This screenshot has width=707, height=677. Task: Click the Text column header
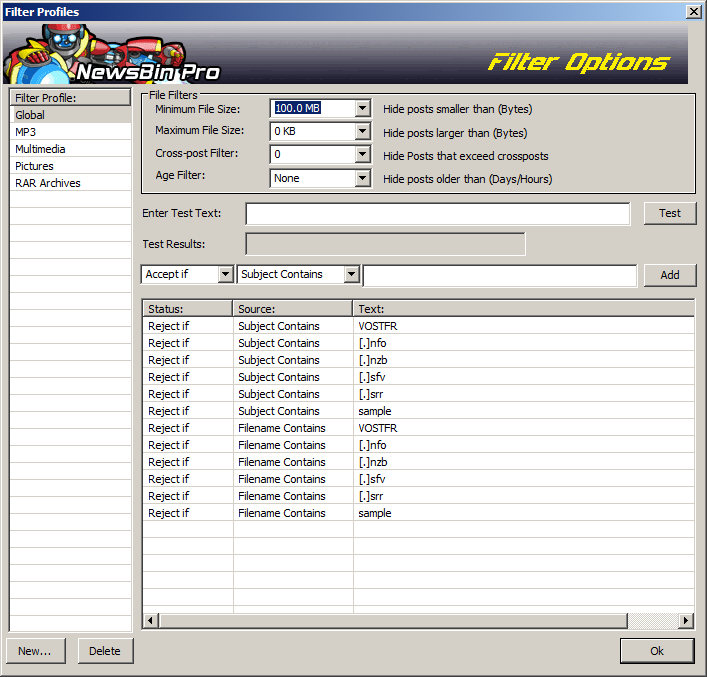point(523,309)
